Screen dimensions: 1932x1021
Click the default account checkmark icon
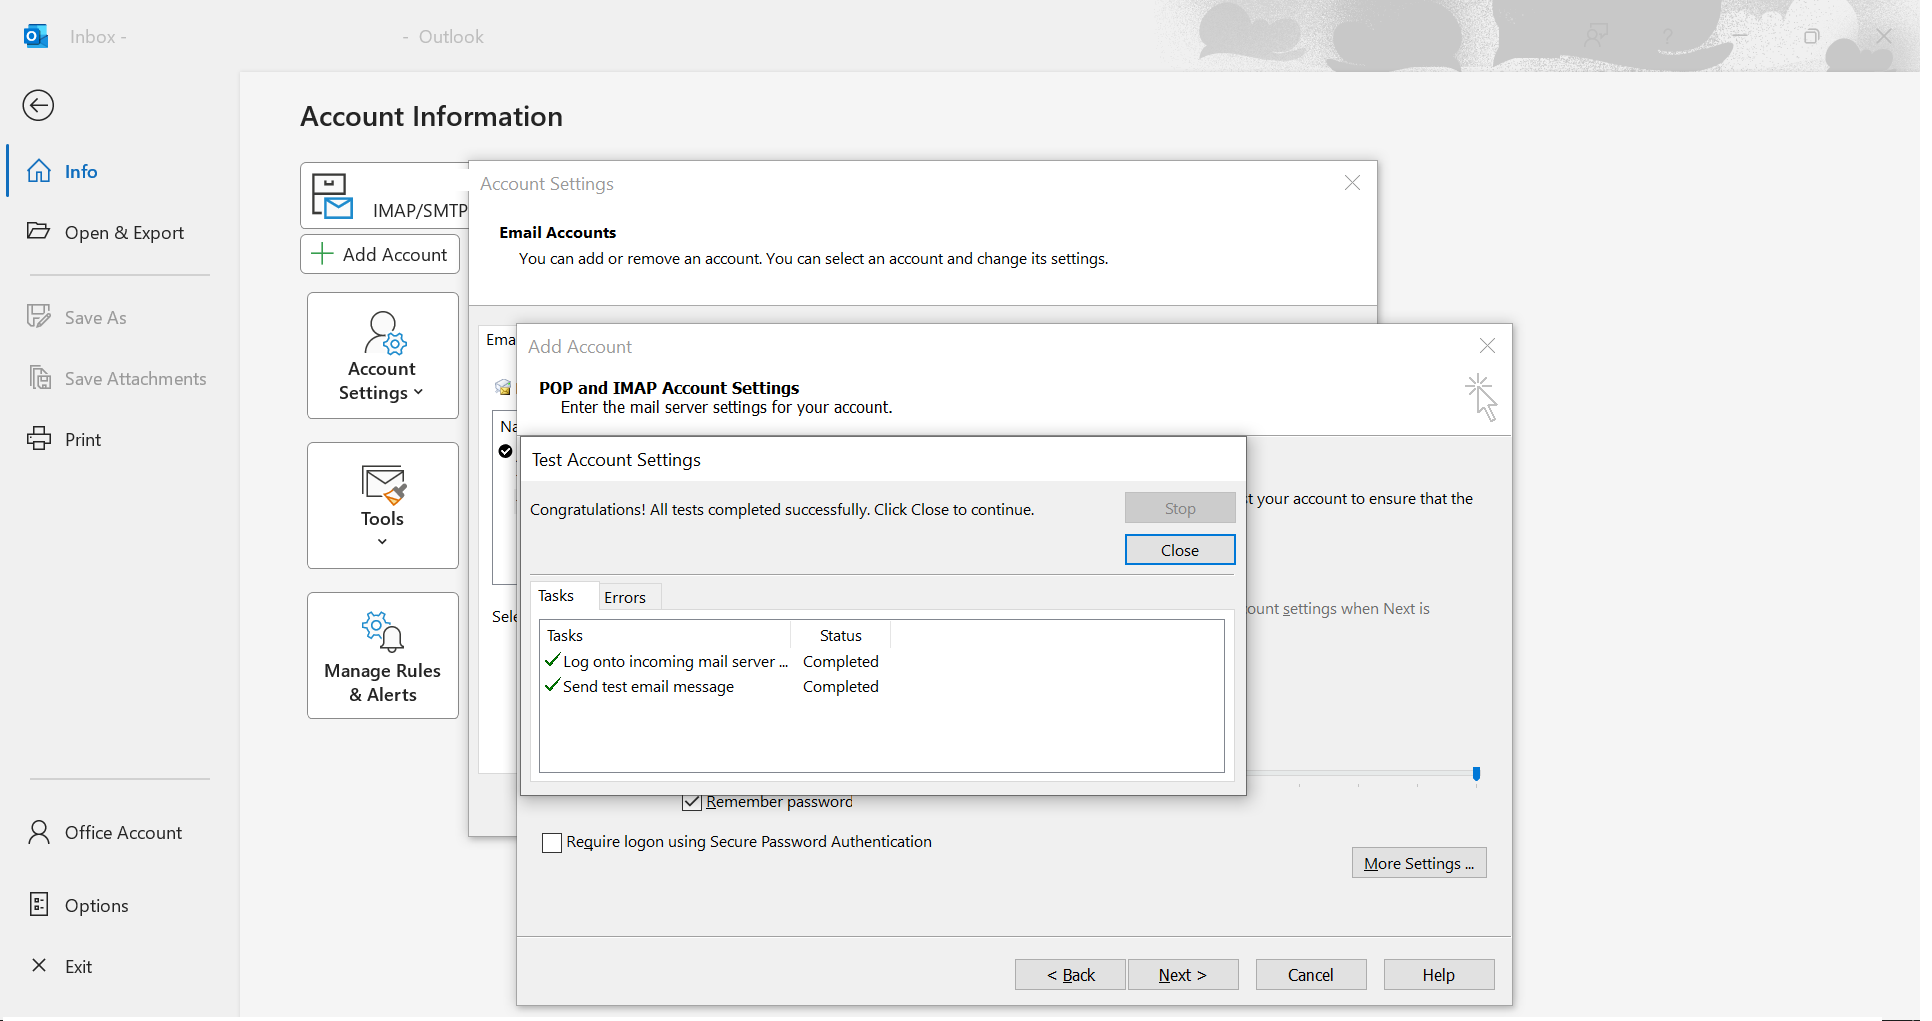(x=506, y=451)
